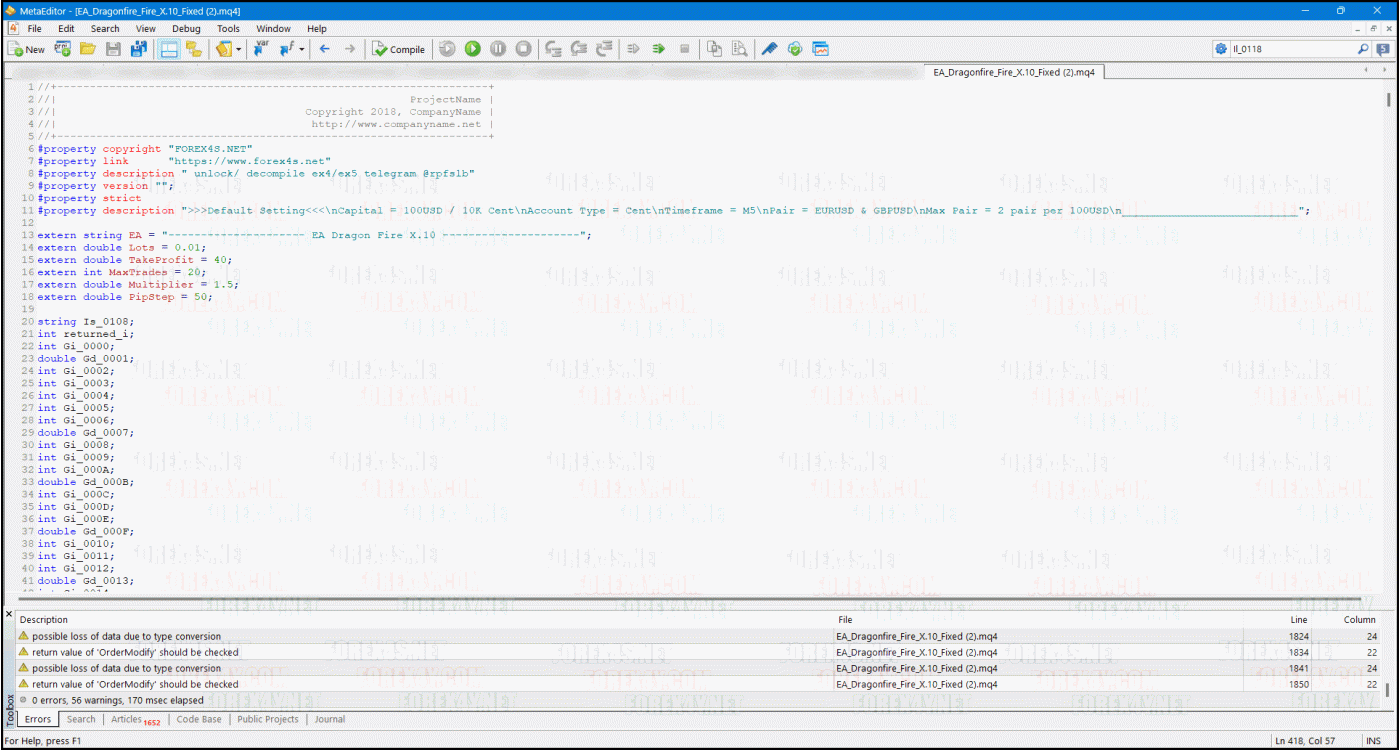The height and width of the screenshot is (750, 1400).
Task: Click the search magnifier icon
Action: pos(1363,49)
